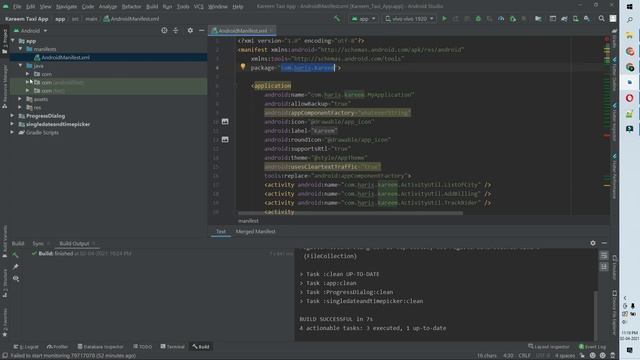Expand the Gradle Scripts node
The image size is (640, 360).
[x=12, y=132]
